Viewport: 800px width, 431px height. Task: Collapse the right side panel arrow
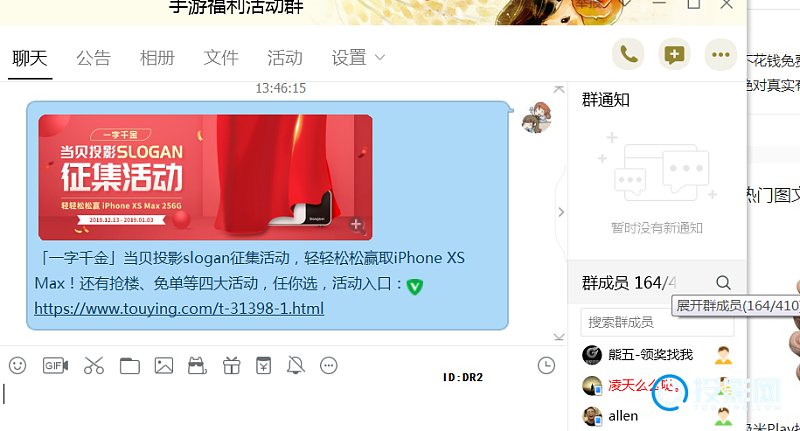point(561,212)
